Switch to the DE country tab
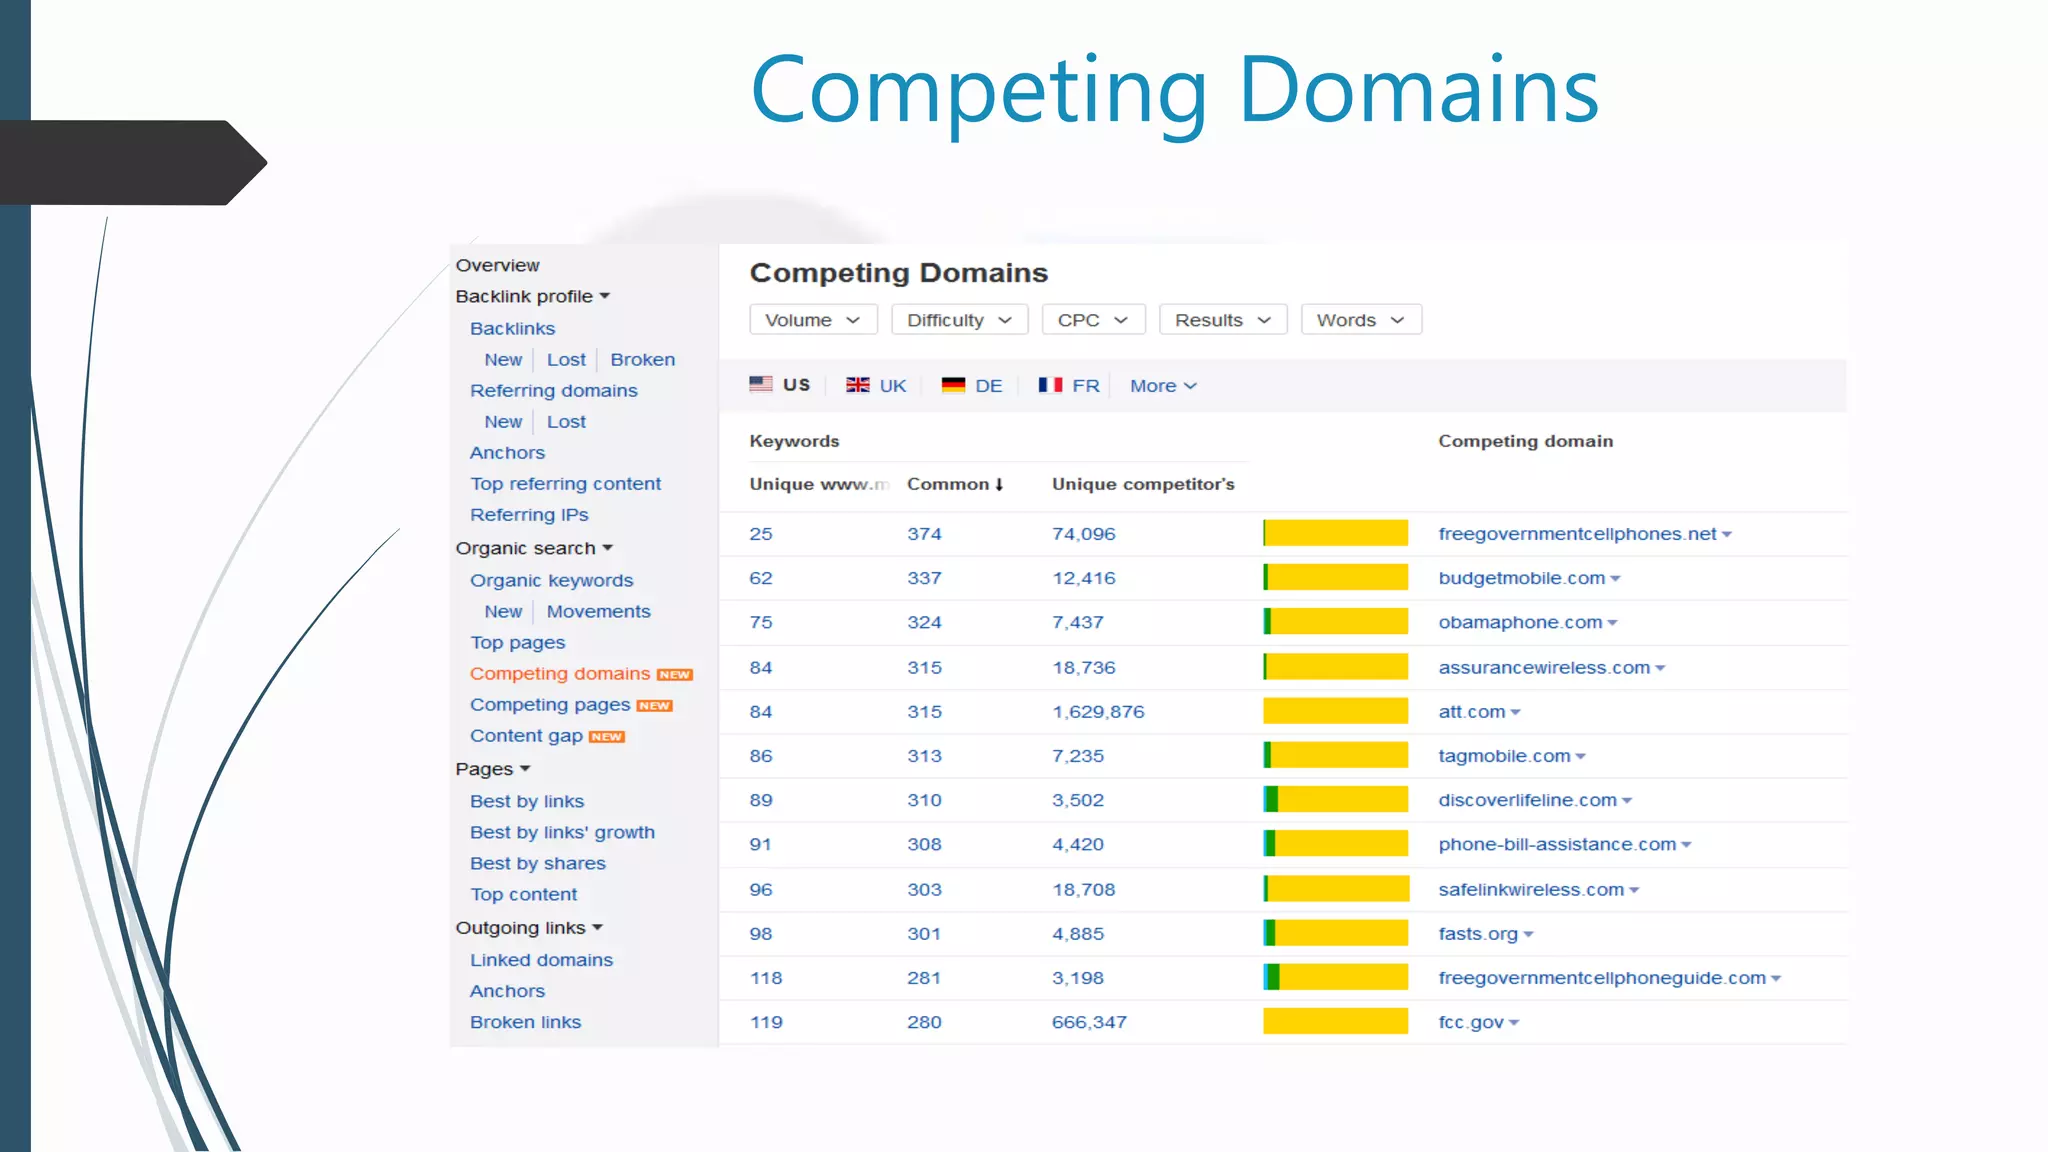The image size is (2048, 1152). coord(972,386)
